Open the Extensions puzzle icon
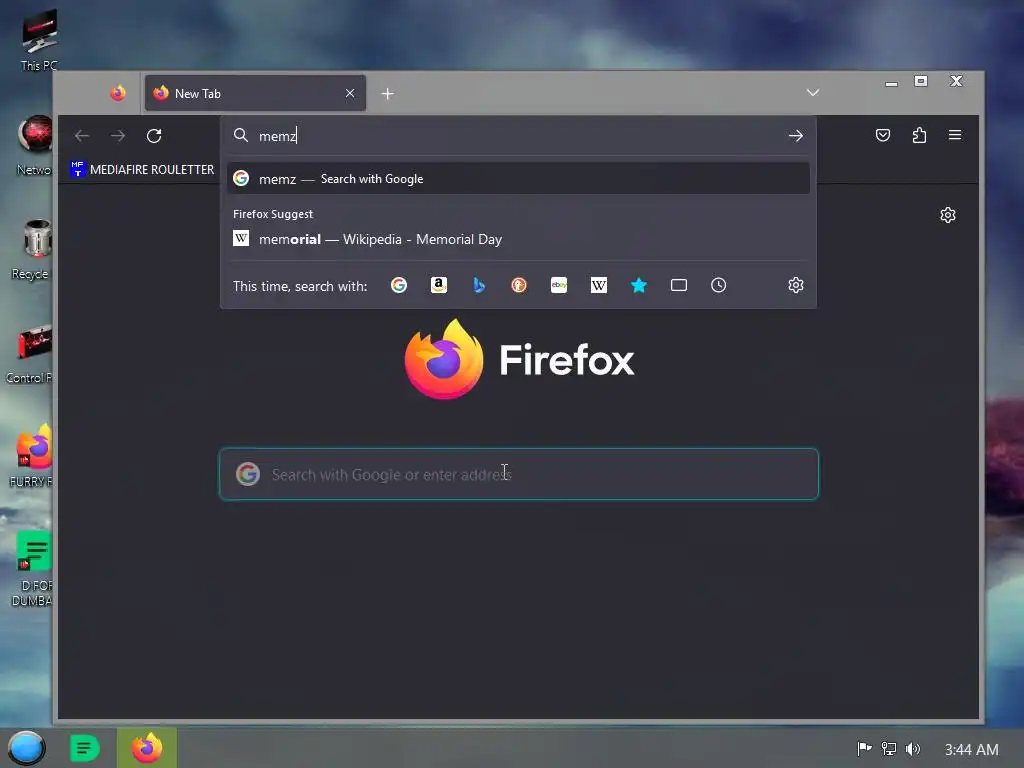 click(920, 135)
